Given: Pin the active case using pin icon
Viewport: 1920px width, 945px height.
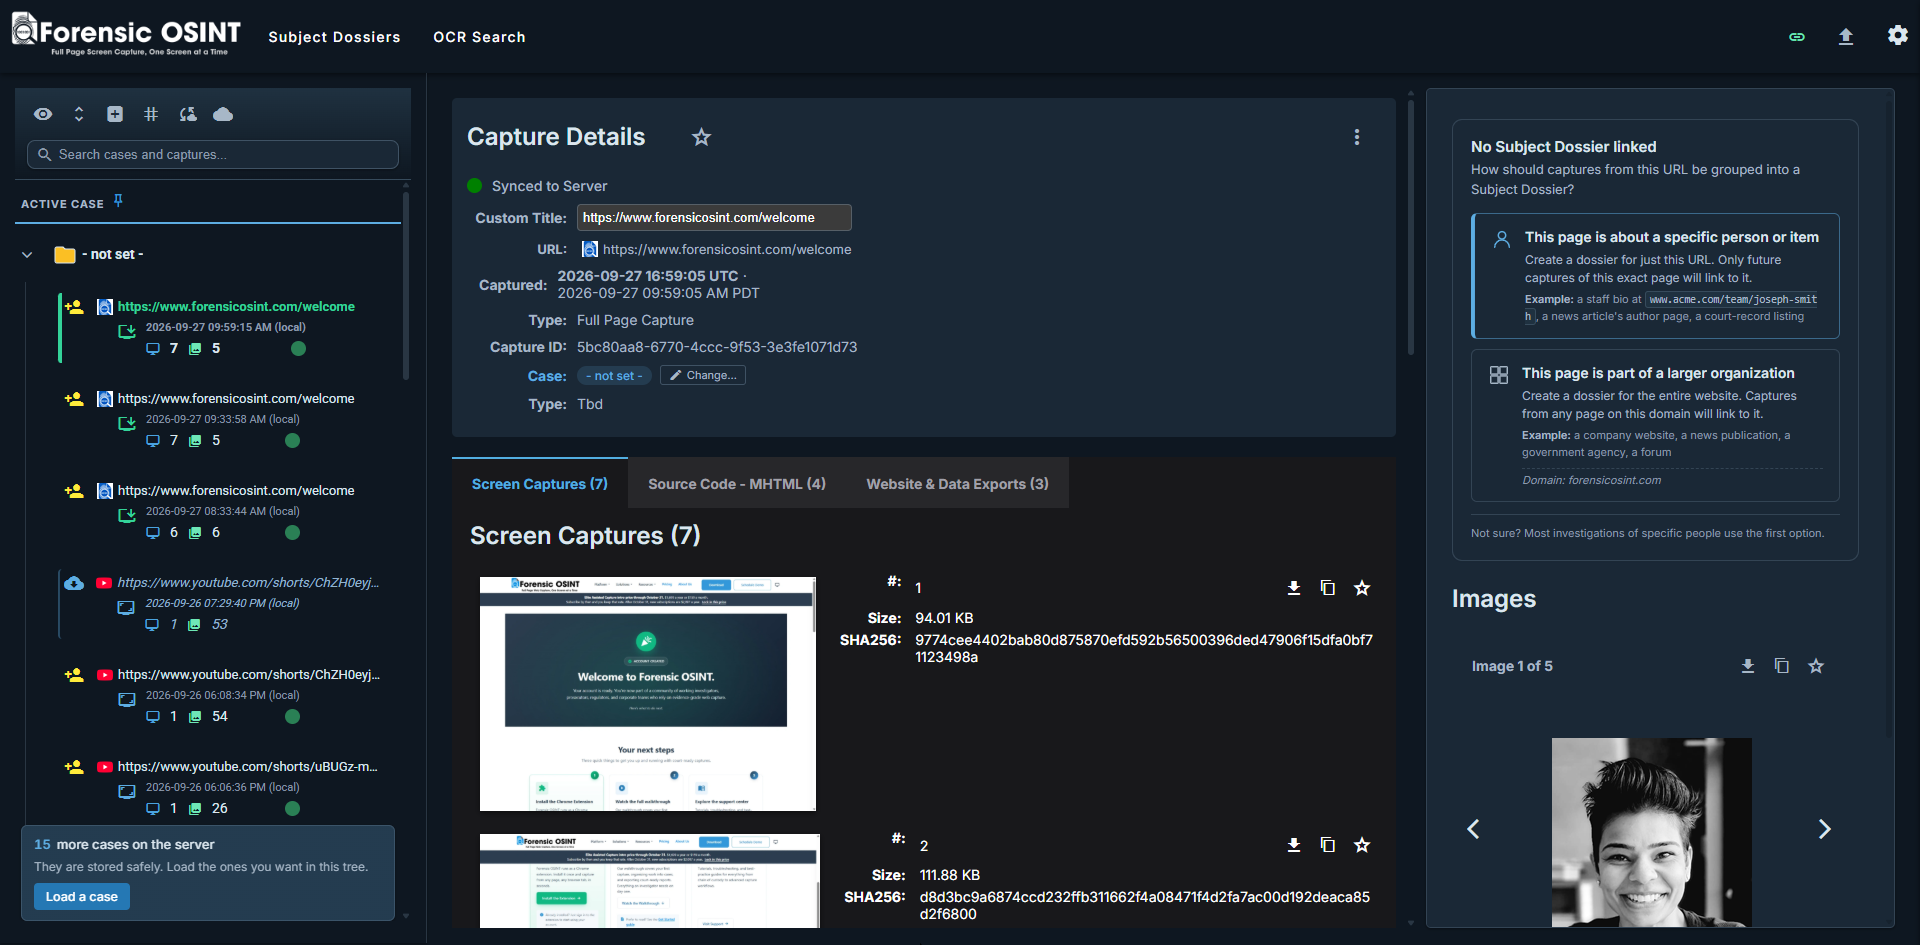Looking at the screenshot, I should pos(118,201).
